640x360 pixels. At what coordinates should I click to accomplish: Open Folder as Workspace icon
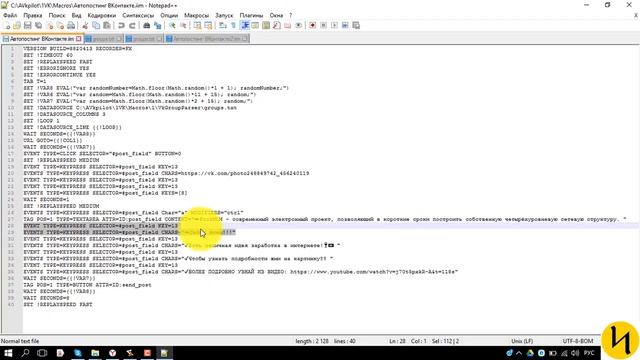point(287,25)
